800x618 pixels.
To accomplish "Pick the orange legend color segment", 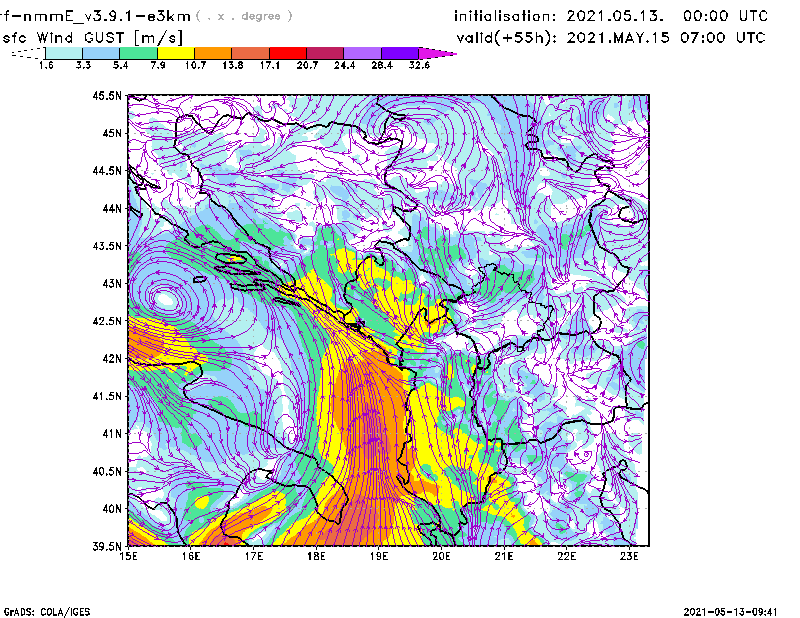I will click(213, 53).
